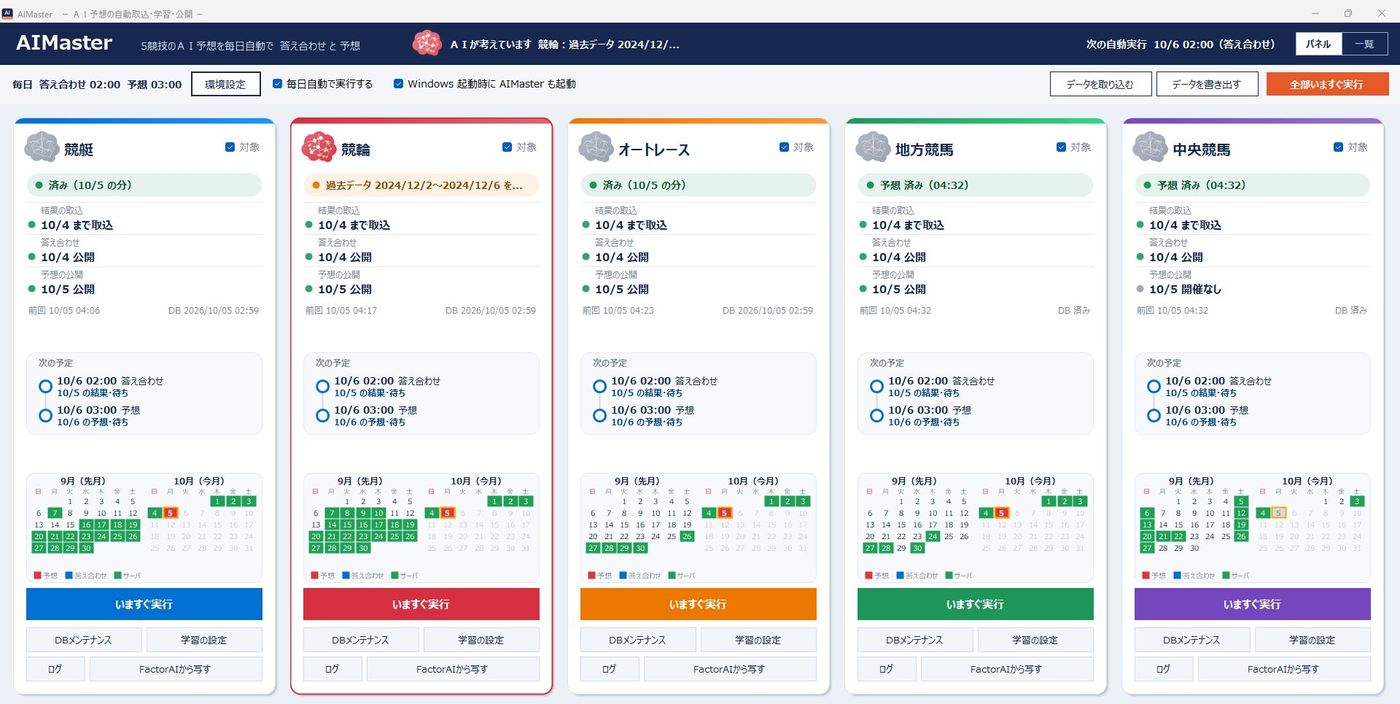Click FactorAIから写す on 中央競馬 card
Viewport: 1400px width, 704px height.
[1284, 669]
